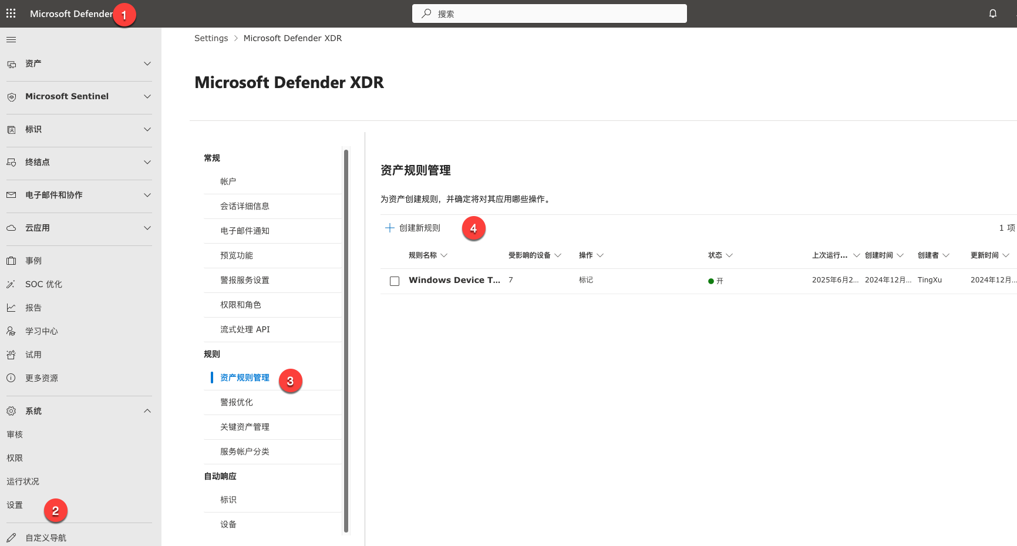Expand the 电子邮件和协作 chevron
This screenshot has width=1017, height=546.
pos(147,195)
